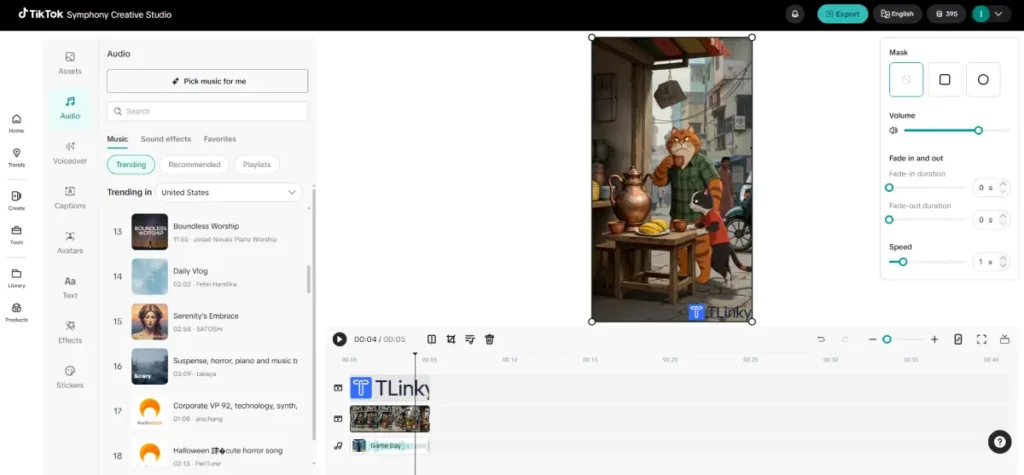Open the Products section
The height and width of the screenshot is (475, 1024).
[x=16, y=312]
